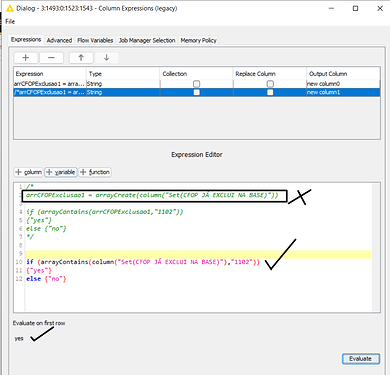This screenshot has width=390, height=375.
Task: Remove selected expression with minus icon
Action: click(51, 58)
